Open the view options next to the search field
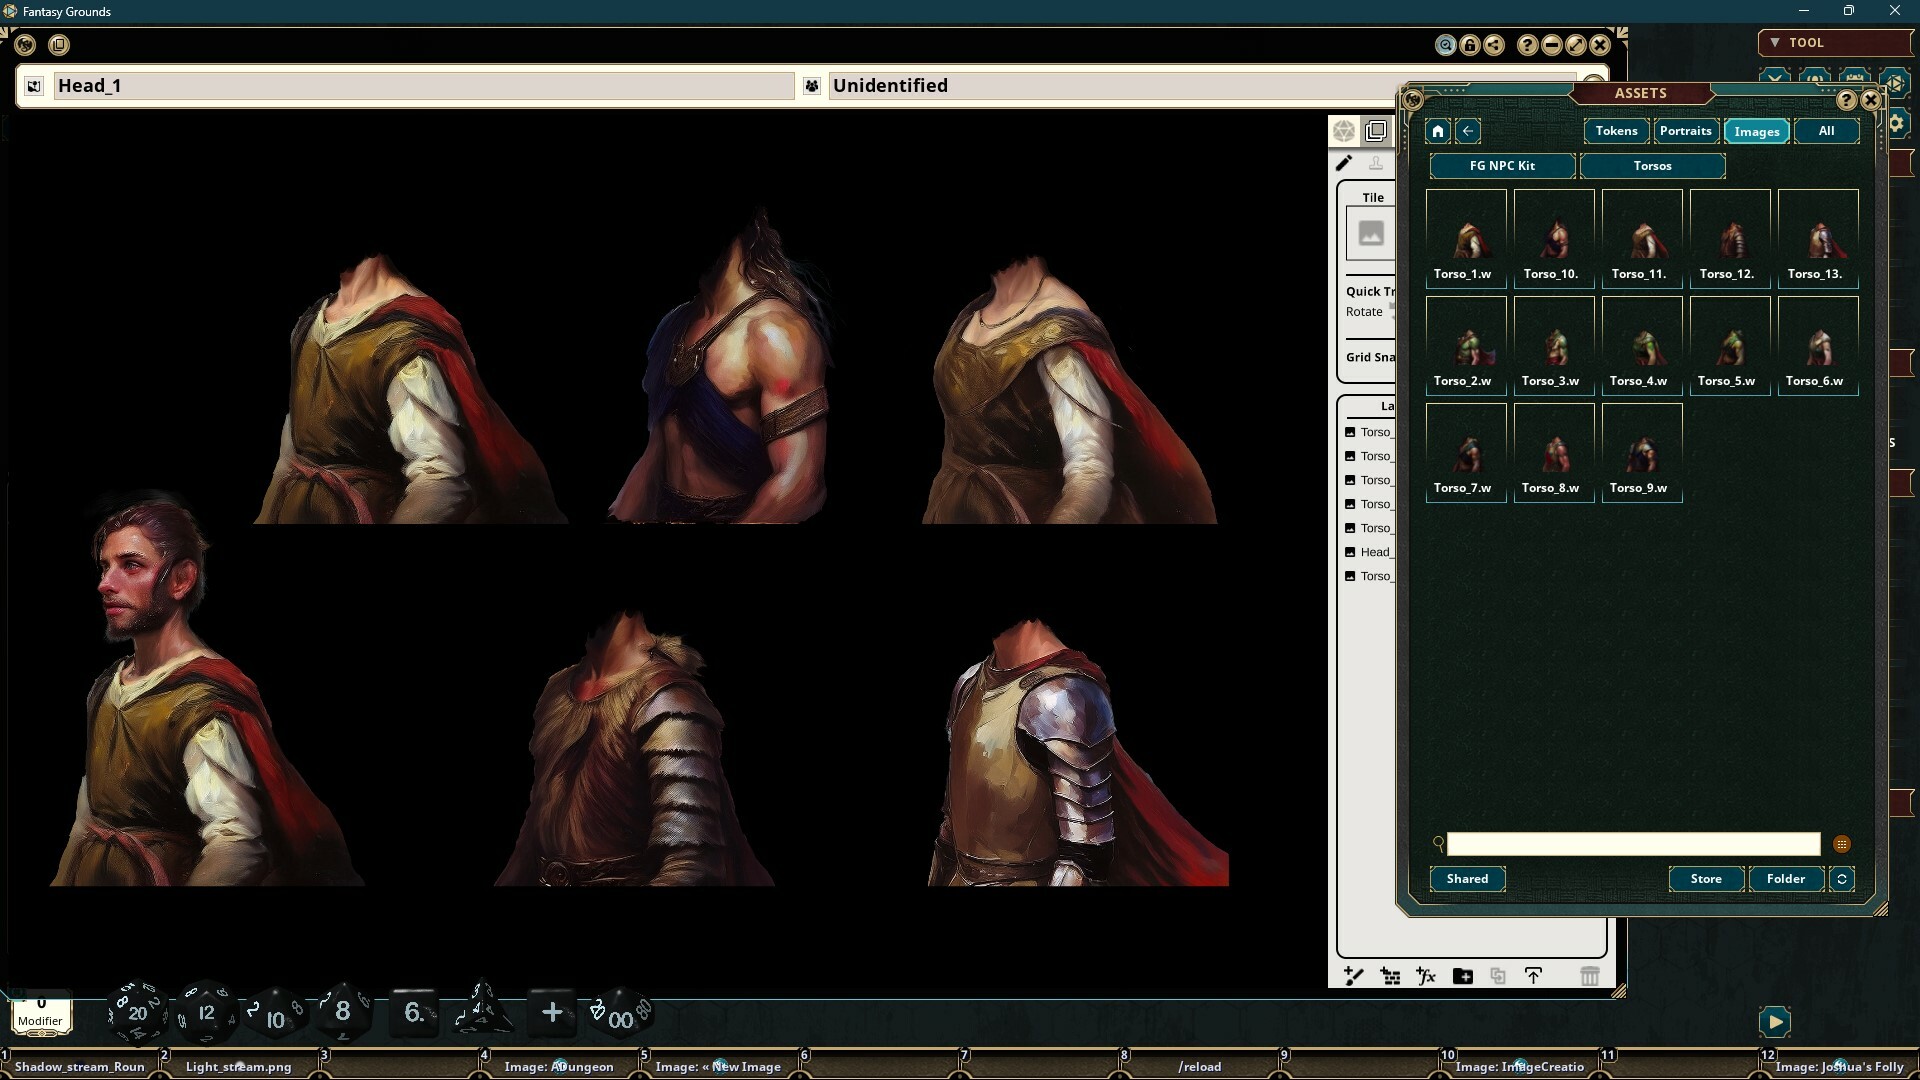The image size is (1920, 1080). 1843,844
